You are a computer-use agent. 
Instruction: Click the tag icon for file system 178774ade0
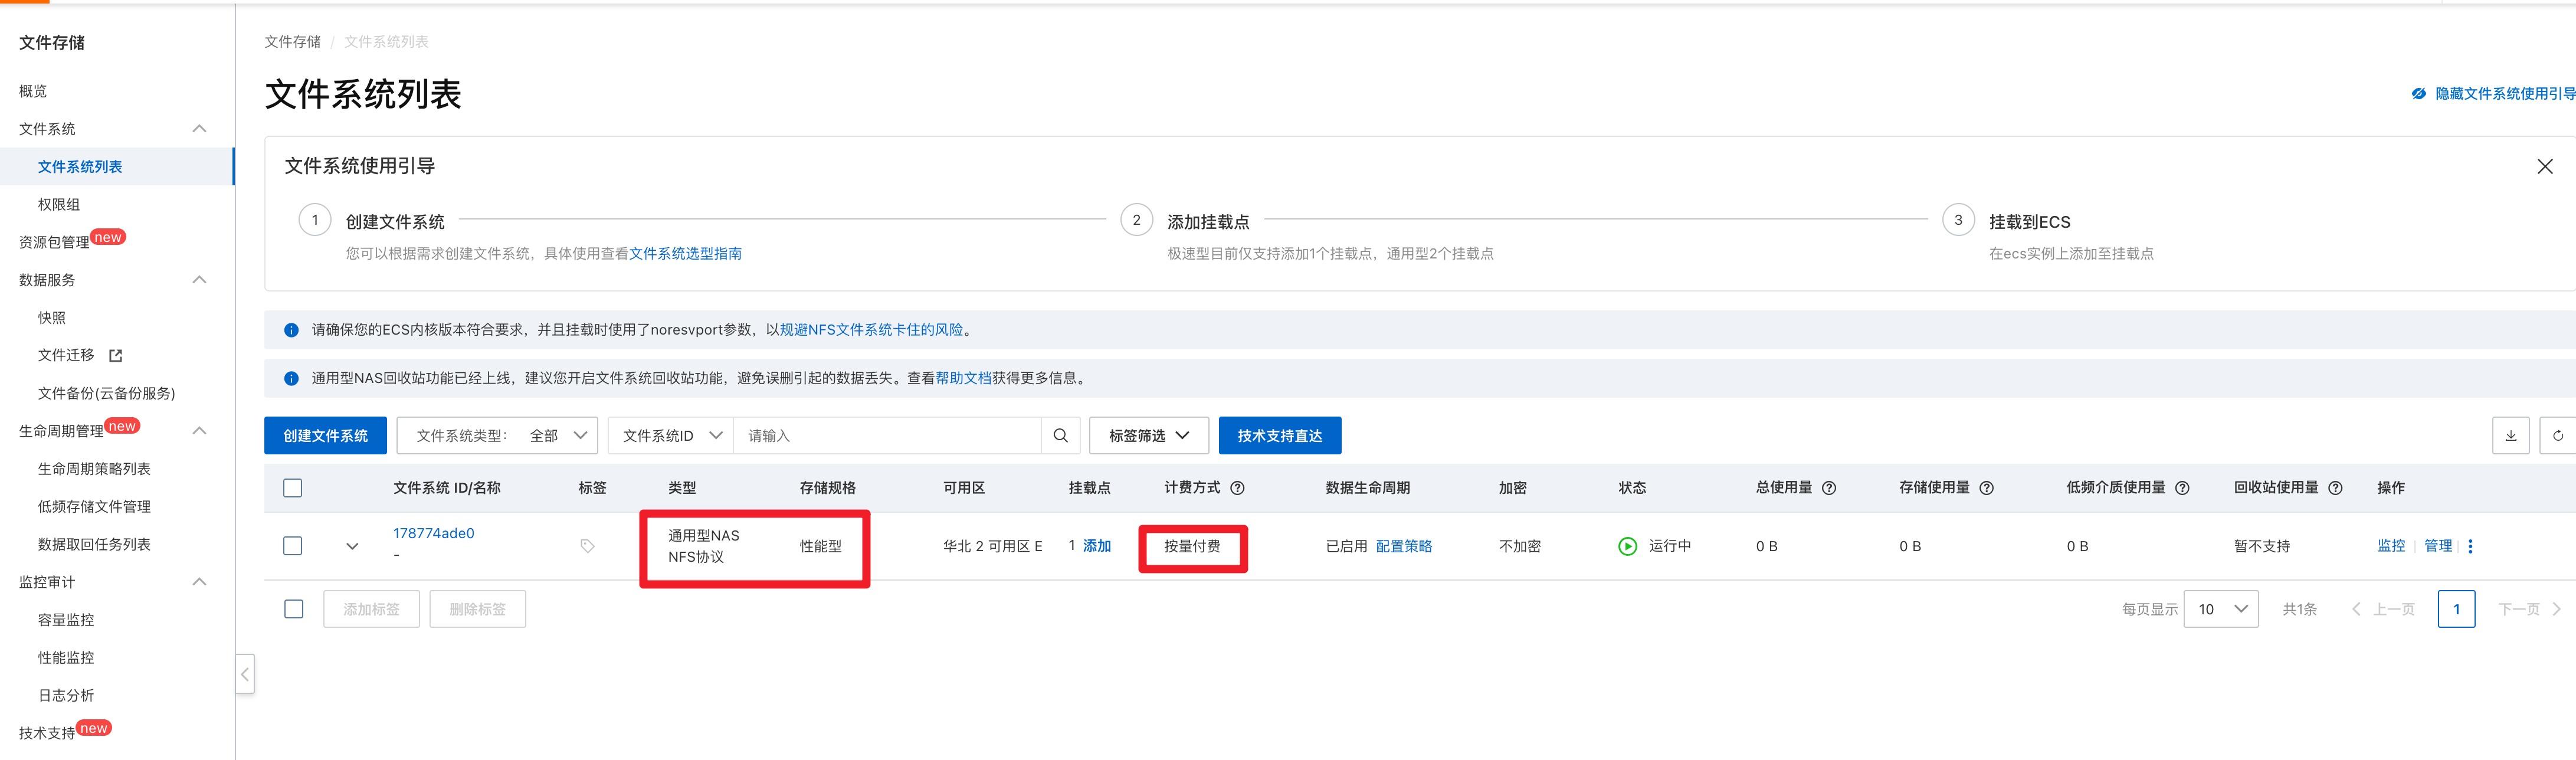[x=587, y=546]
